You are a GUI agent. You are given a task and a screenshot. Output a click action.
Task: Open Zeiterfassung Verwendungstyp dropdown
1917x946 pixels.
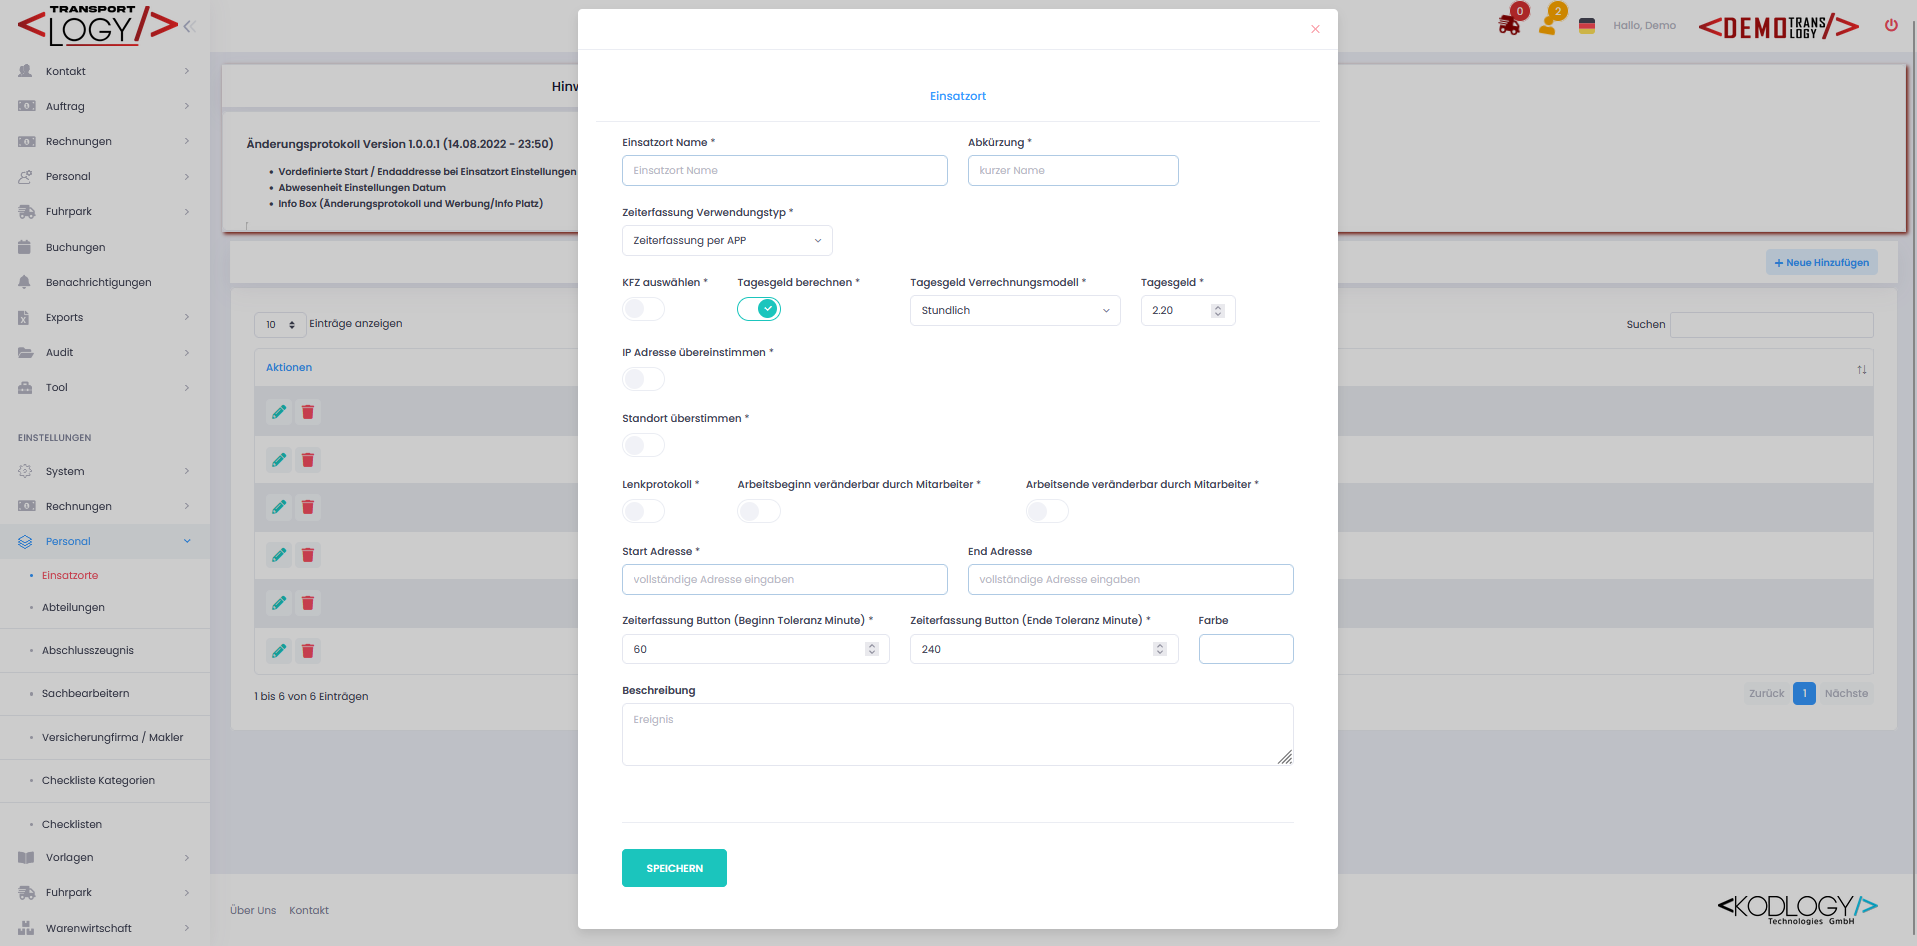726,241
